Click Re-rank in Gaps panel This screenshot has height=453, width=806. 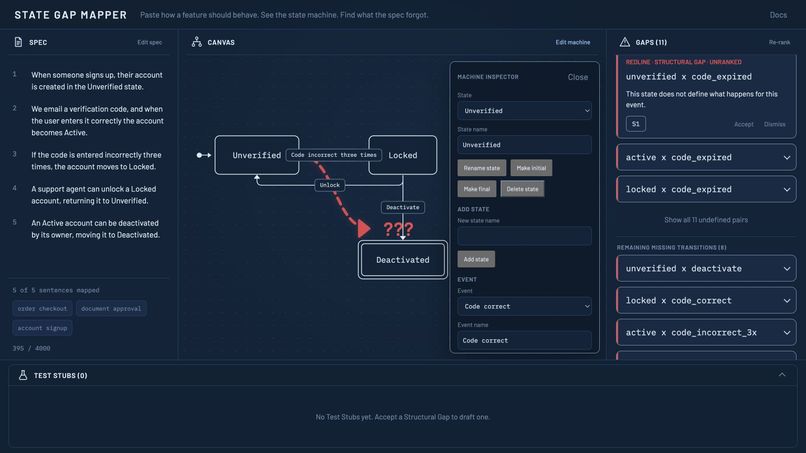coord(779,42)
